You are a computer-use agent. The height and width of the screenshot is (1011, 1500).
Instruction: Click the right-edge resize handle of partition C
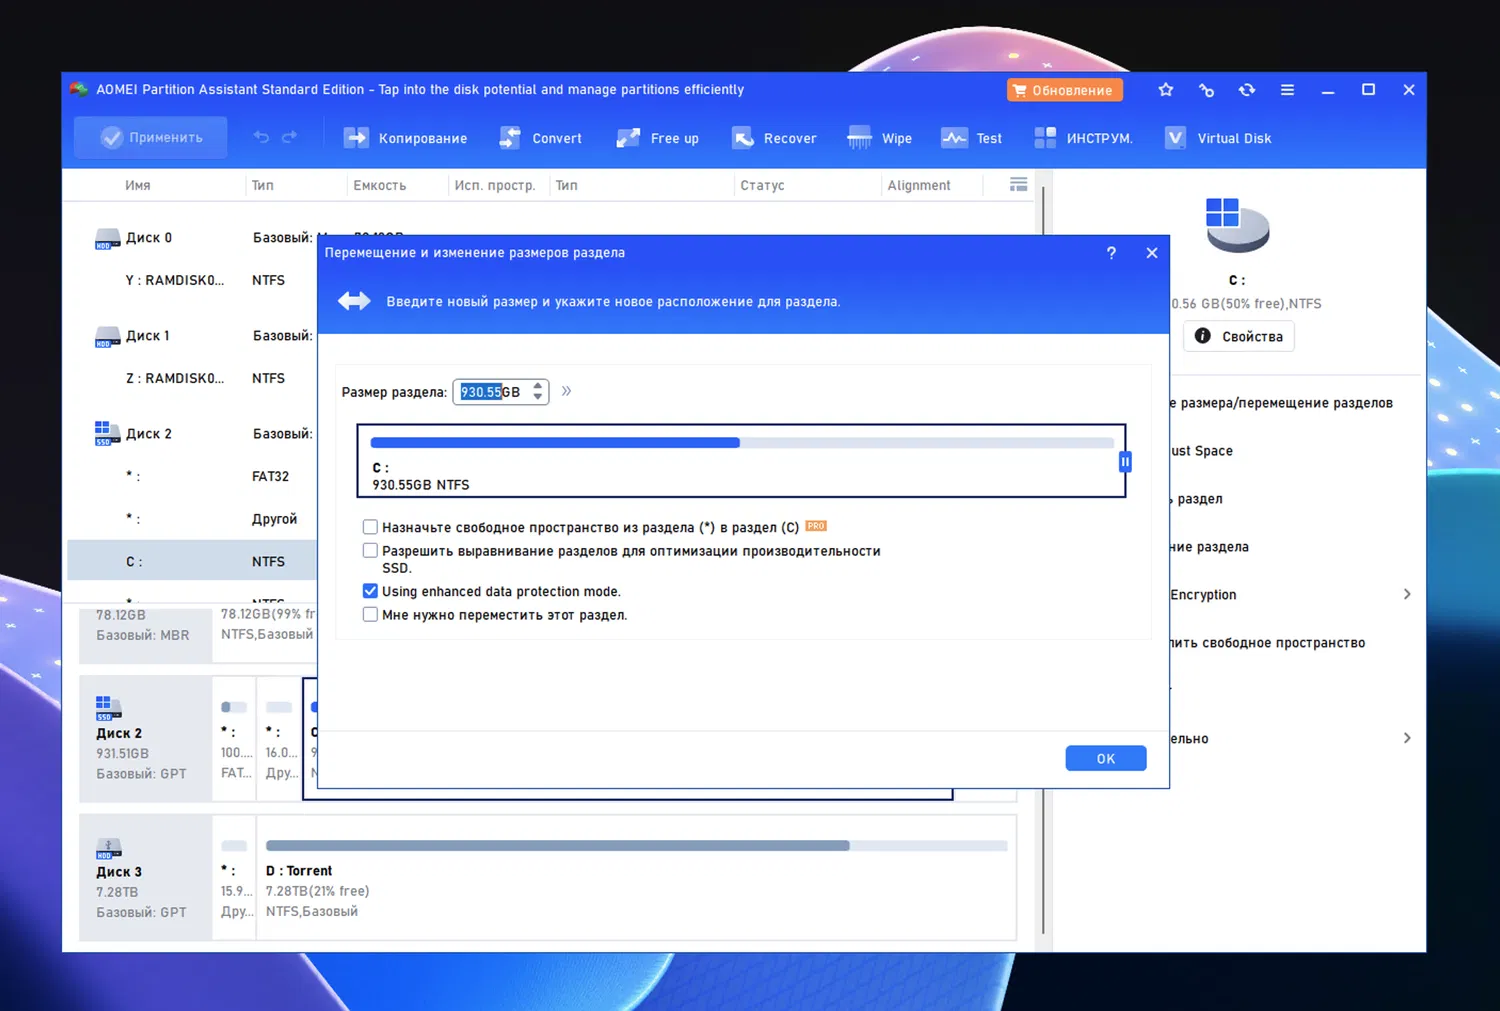click(1125, 461)
